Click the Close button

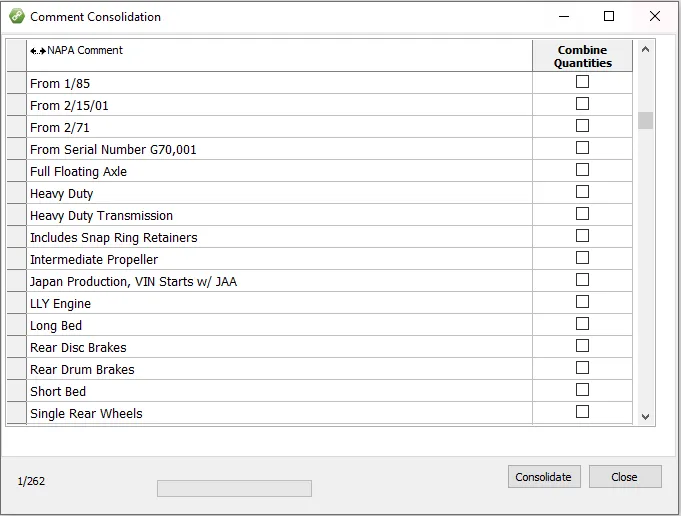(625, 477)
